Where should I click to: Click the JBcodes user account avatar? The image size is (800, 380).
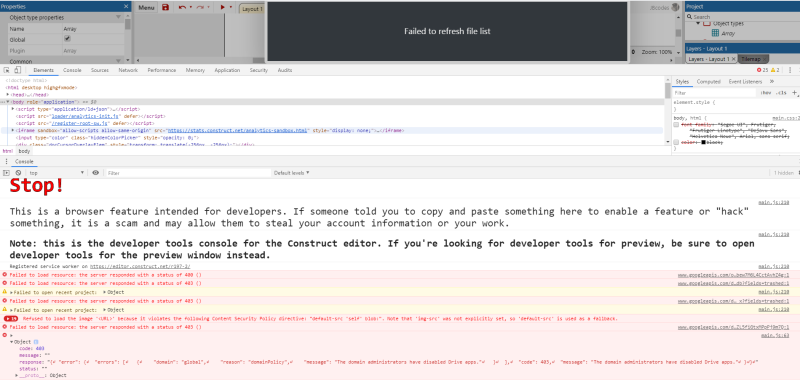tap(676, 7)
